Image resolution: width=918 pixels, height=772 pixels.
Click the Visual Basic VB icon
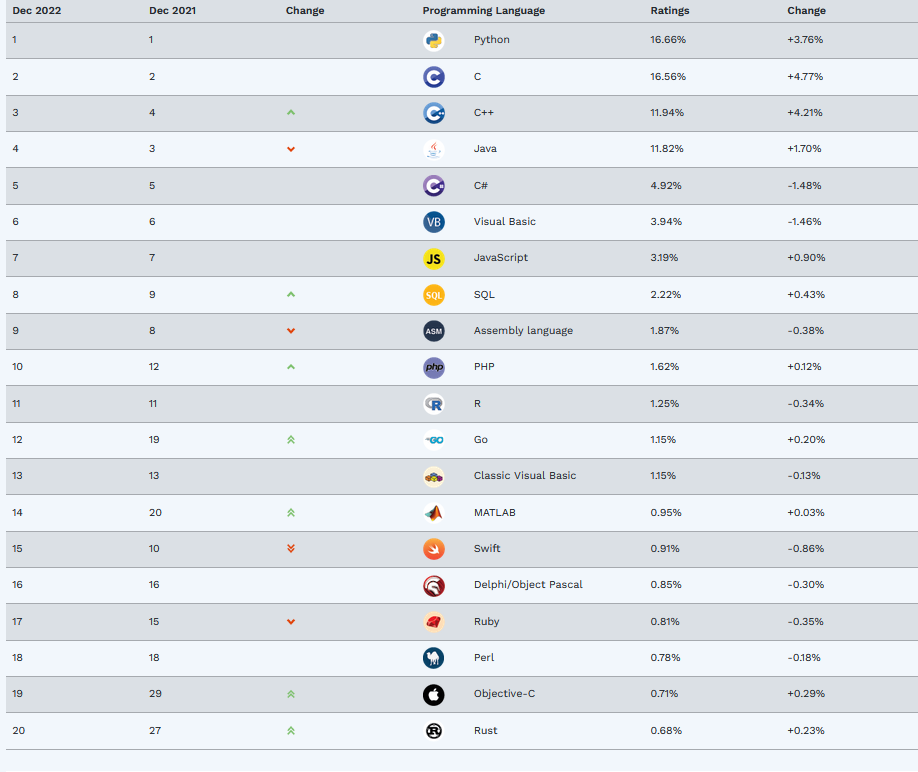click(x=433, y=222)
